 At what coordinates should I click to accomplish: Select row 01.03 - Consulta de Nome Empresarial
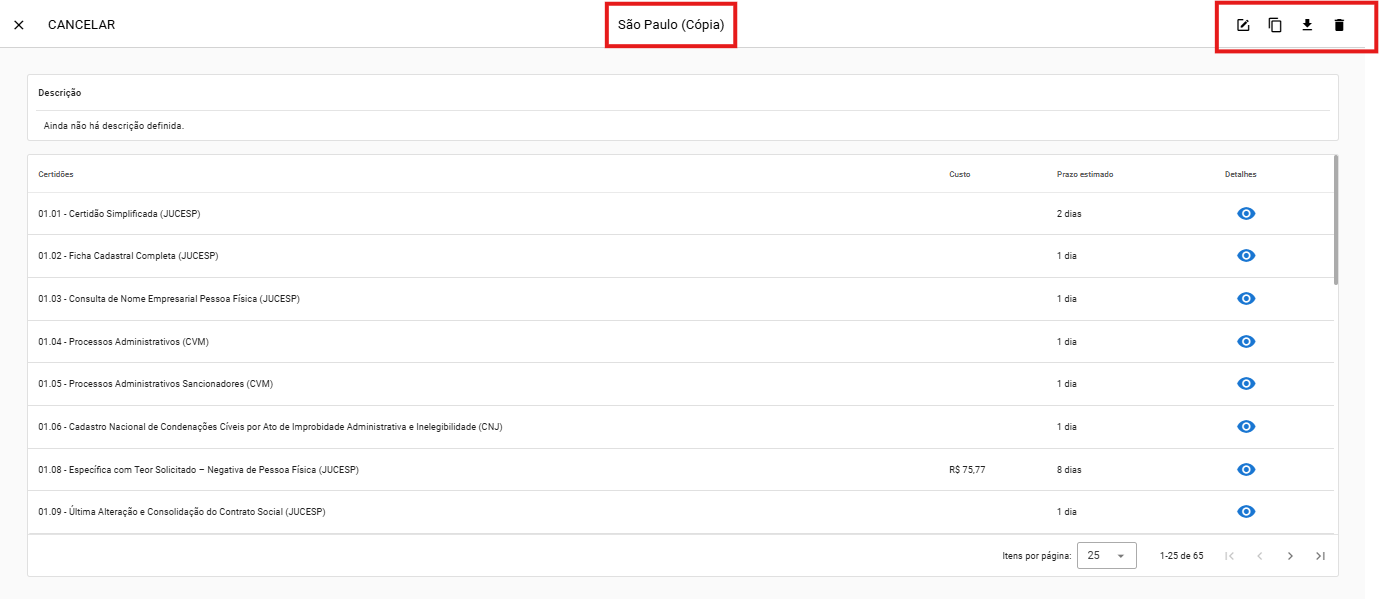680,299
